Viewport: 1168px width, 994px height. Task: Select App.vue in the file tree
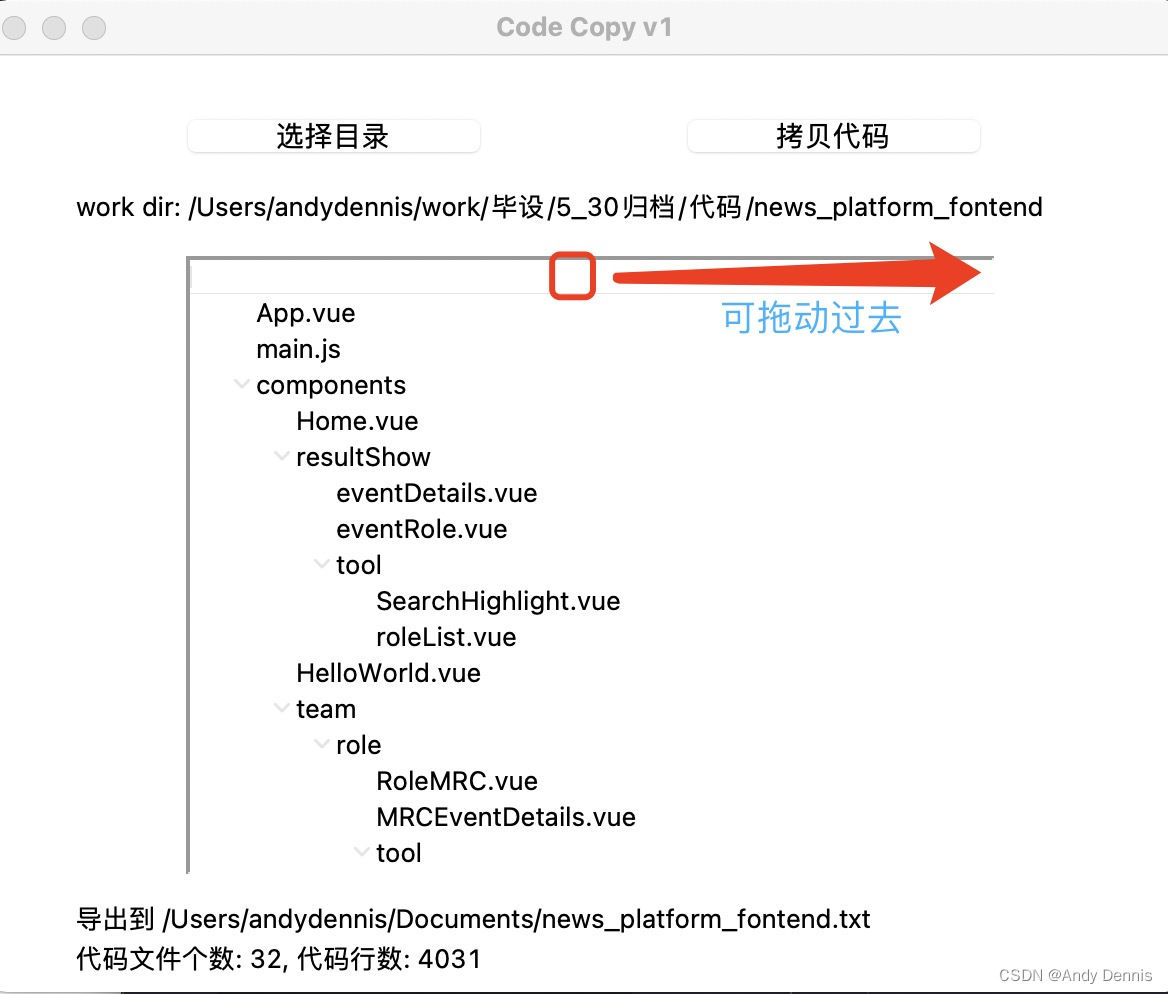click(305, 313)
